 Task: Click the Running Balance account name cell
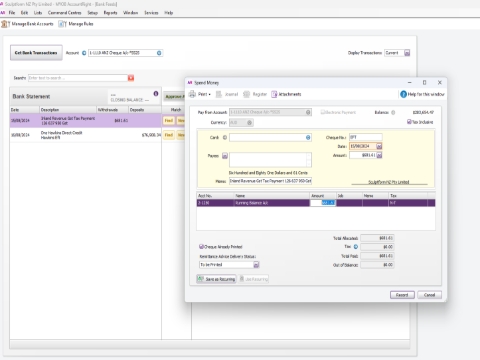tap(271, 203)
